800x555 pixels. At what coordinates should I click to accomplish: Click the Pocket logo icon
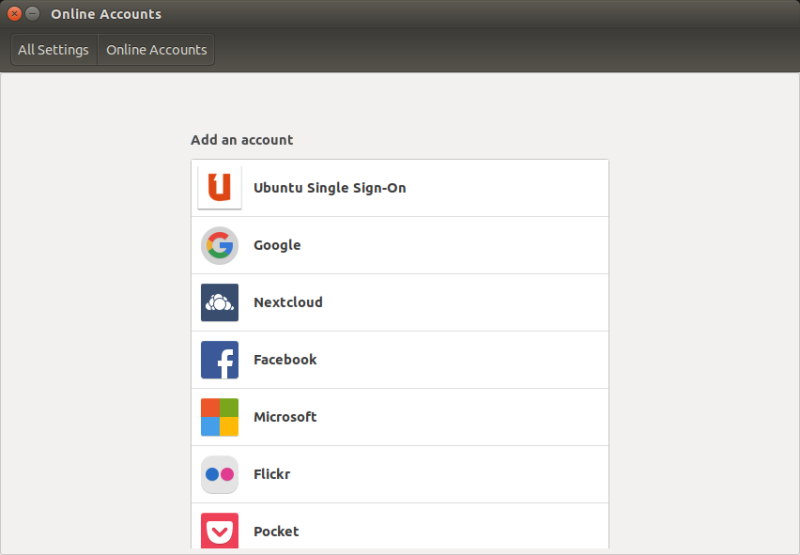[x=219, y=531]
